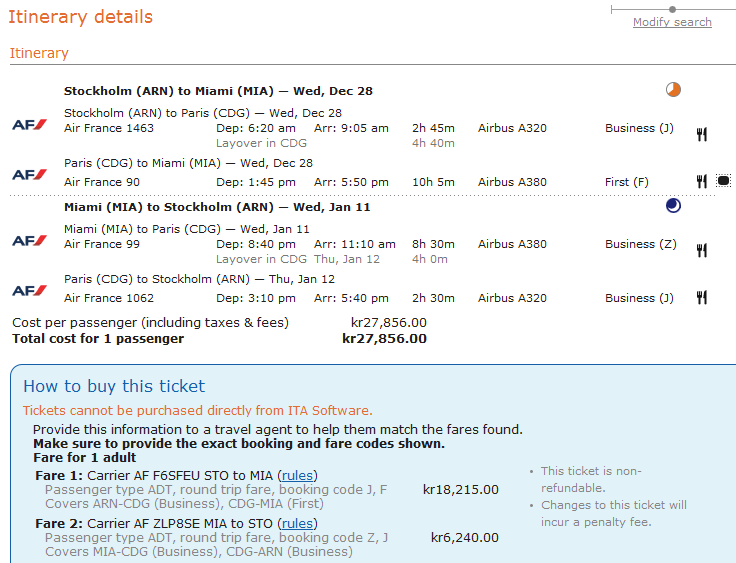
Task: Click the Itinerary details page heading
Action: [81, 17]
